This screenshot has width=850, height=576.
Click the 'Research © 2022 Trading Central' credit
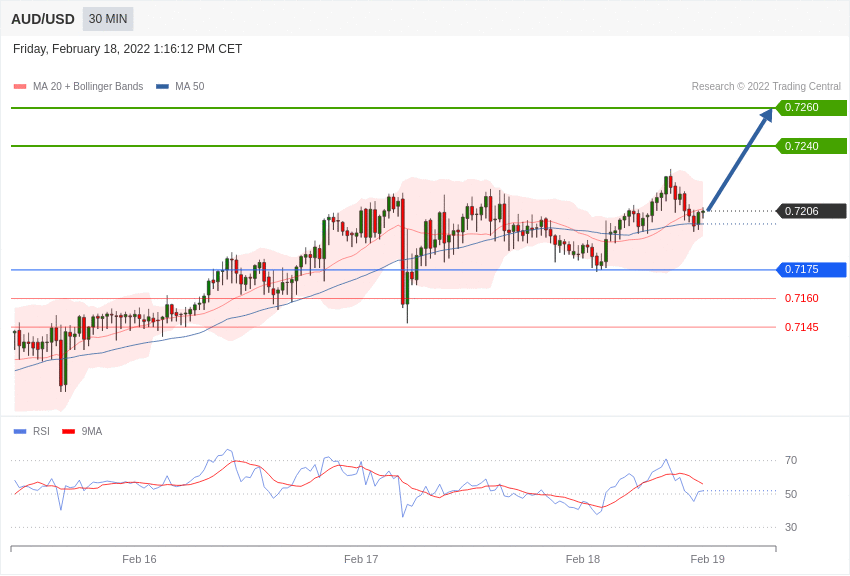[766, 86]
